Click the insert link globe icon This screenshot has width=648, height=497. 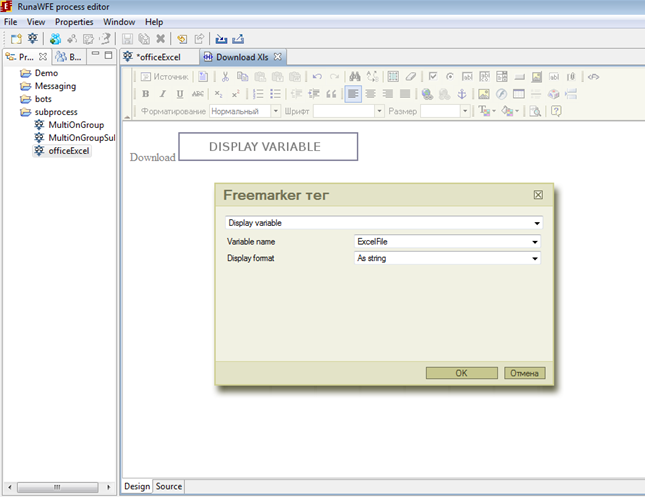click(x=427, y=94)
